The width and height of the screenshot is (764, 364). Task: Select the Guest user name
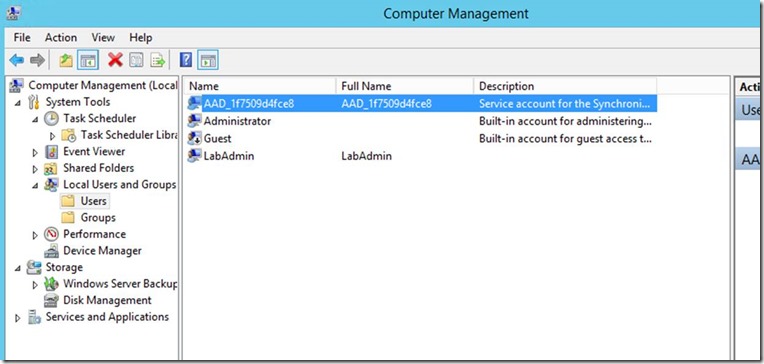pos(217,138)
